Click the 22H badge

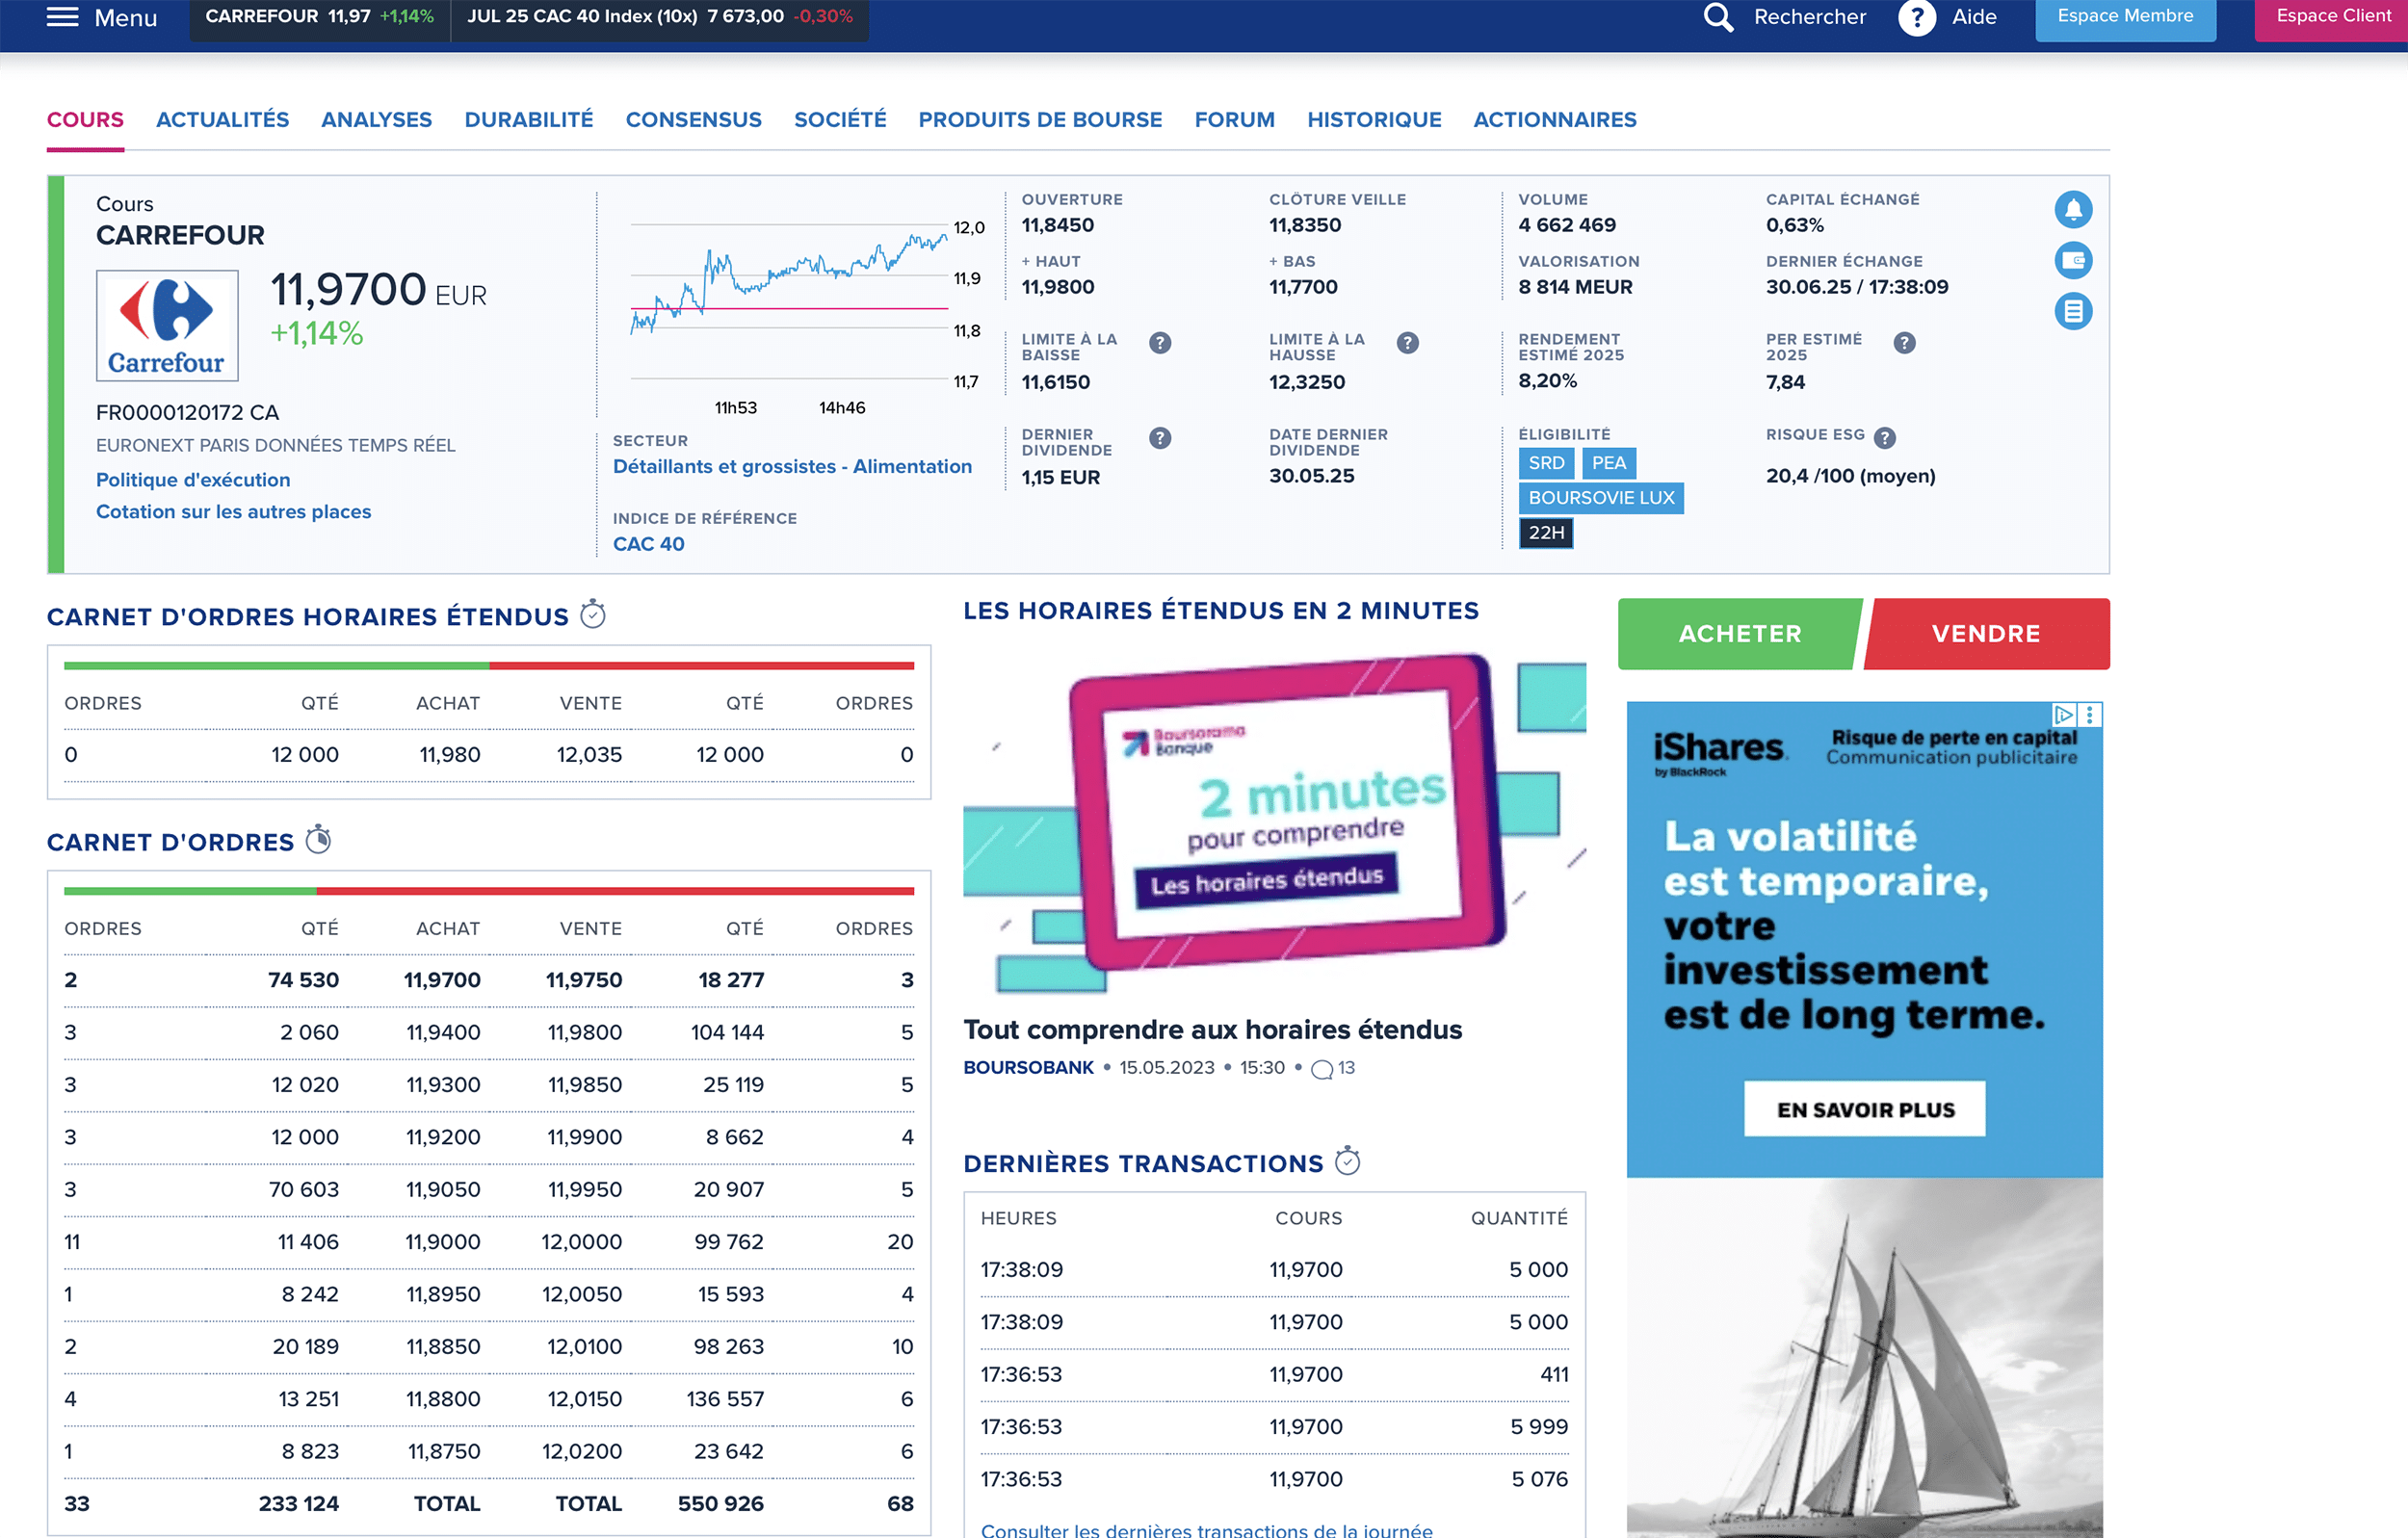1546,532
